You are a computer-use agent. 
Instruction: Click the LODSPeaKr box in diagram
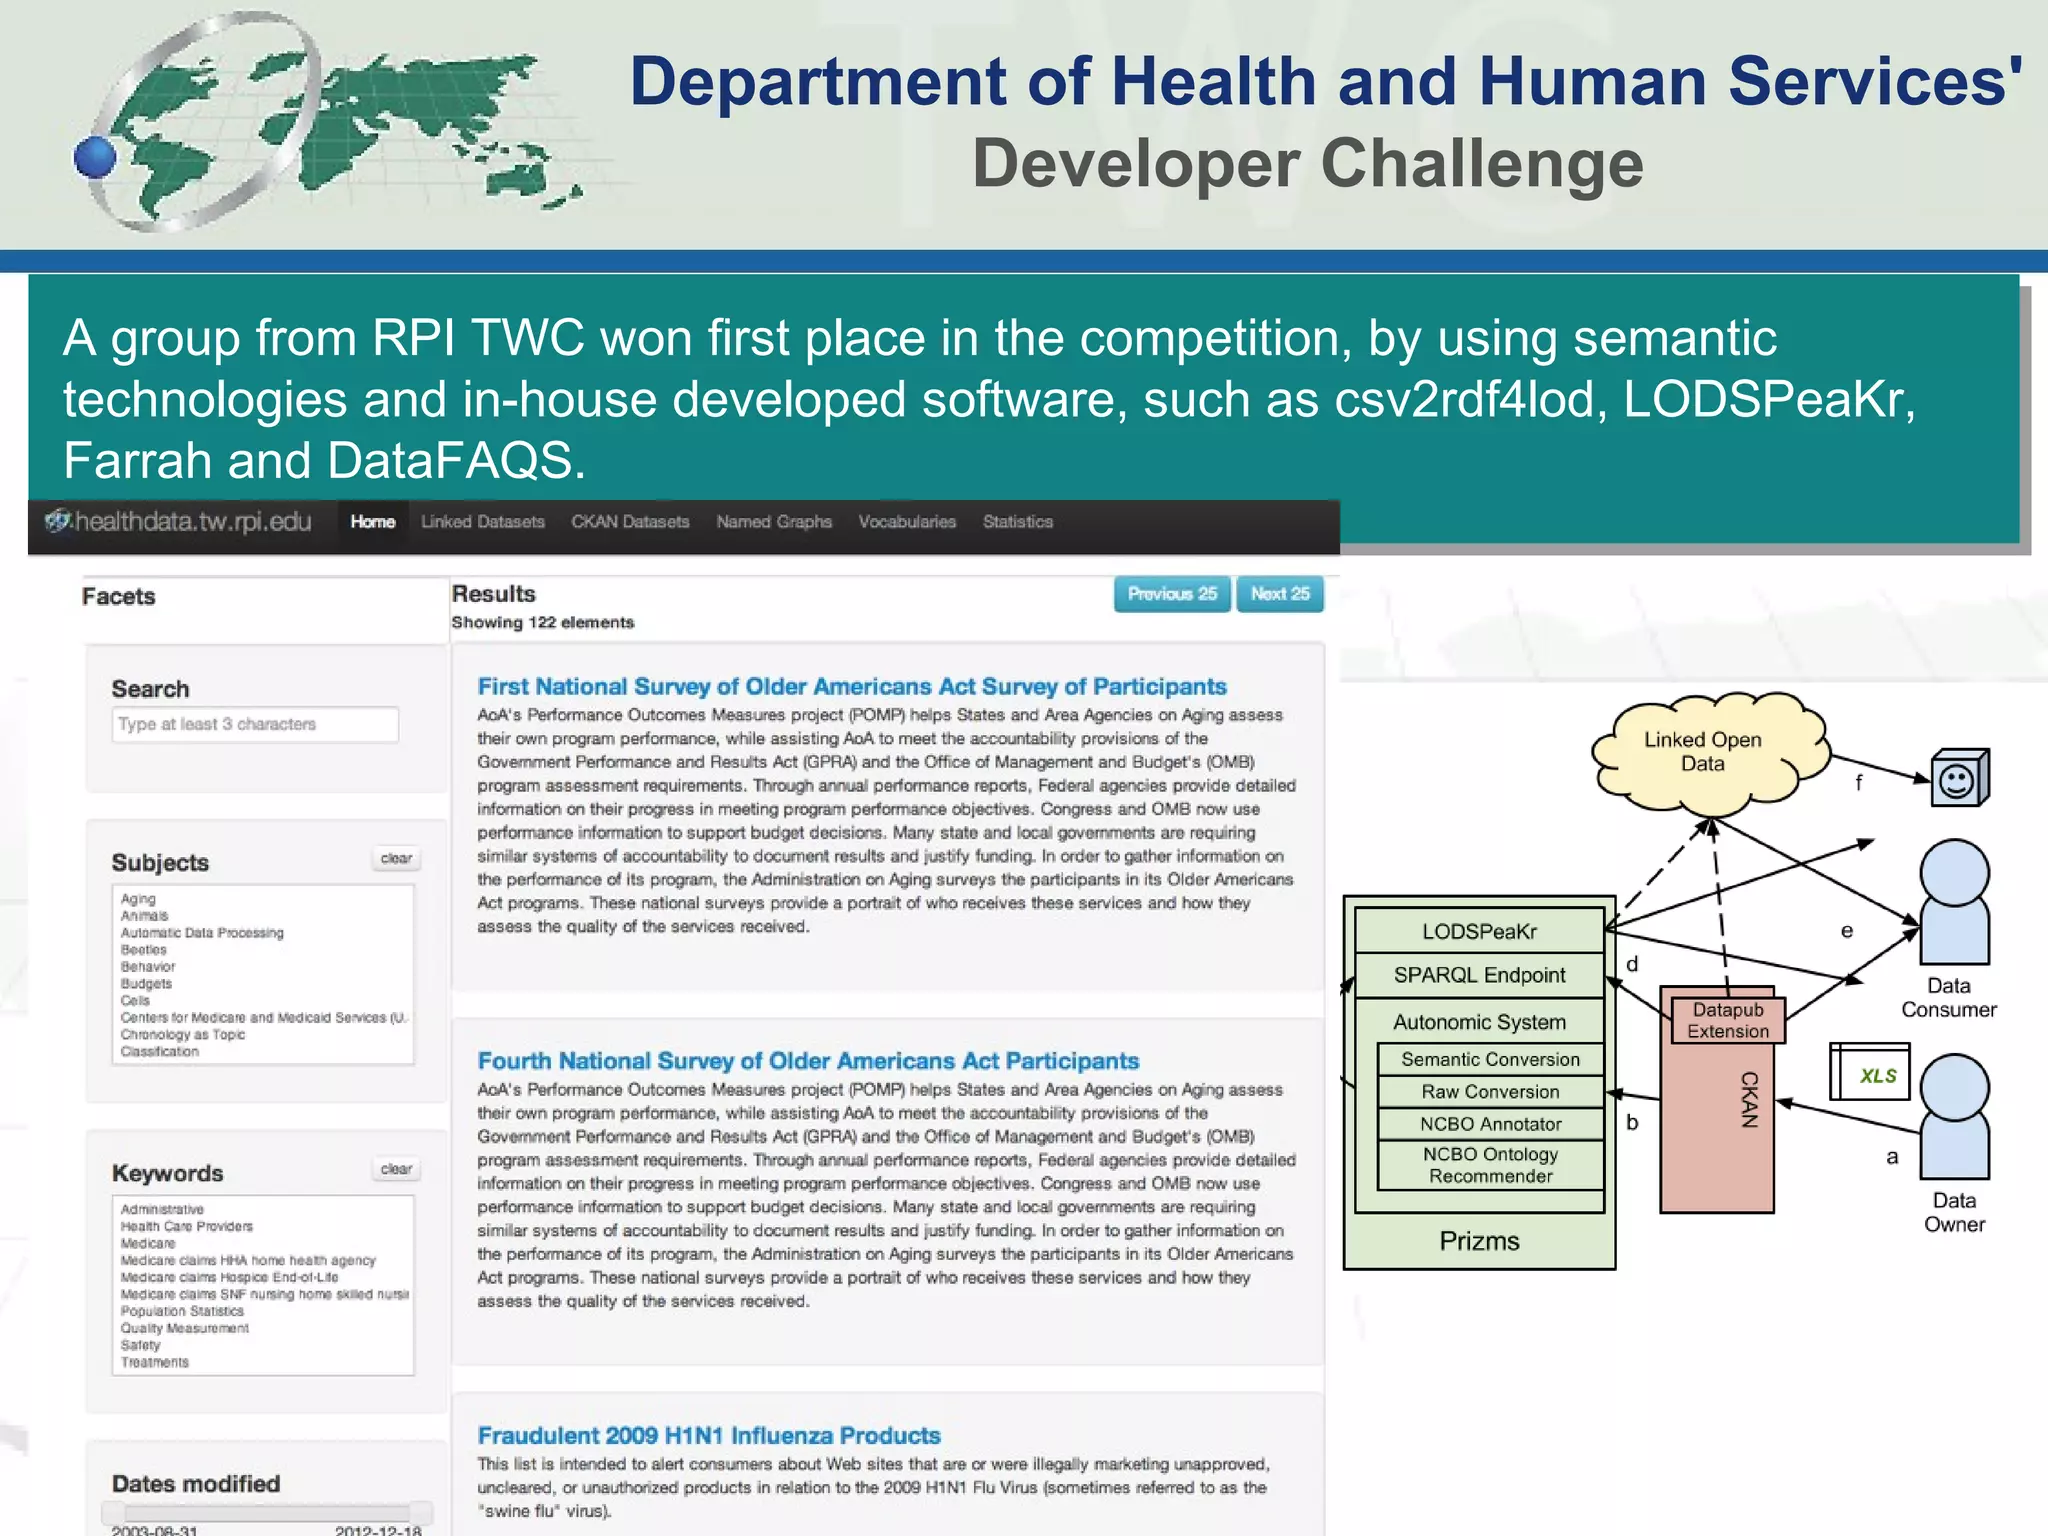pyautogui.click(x=1479, y=931)
